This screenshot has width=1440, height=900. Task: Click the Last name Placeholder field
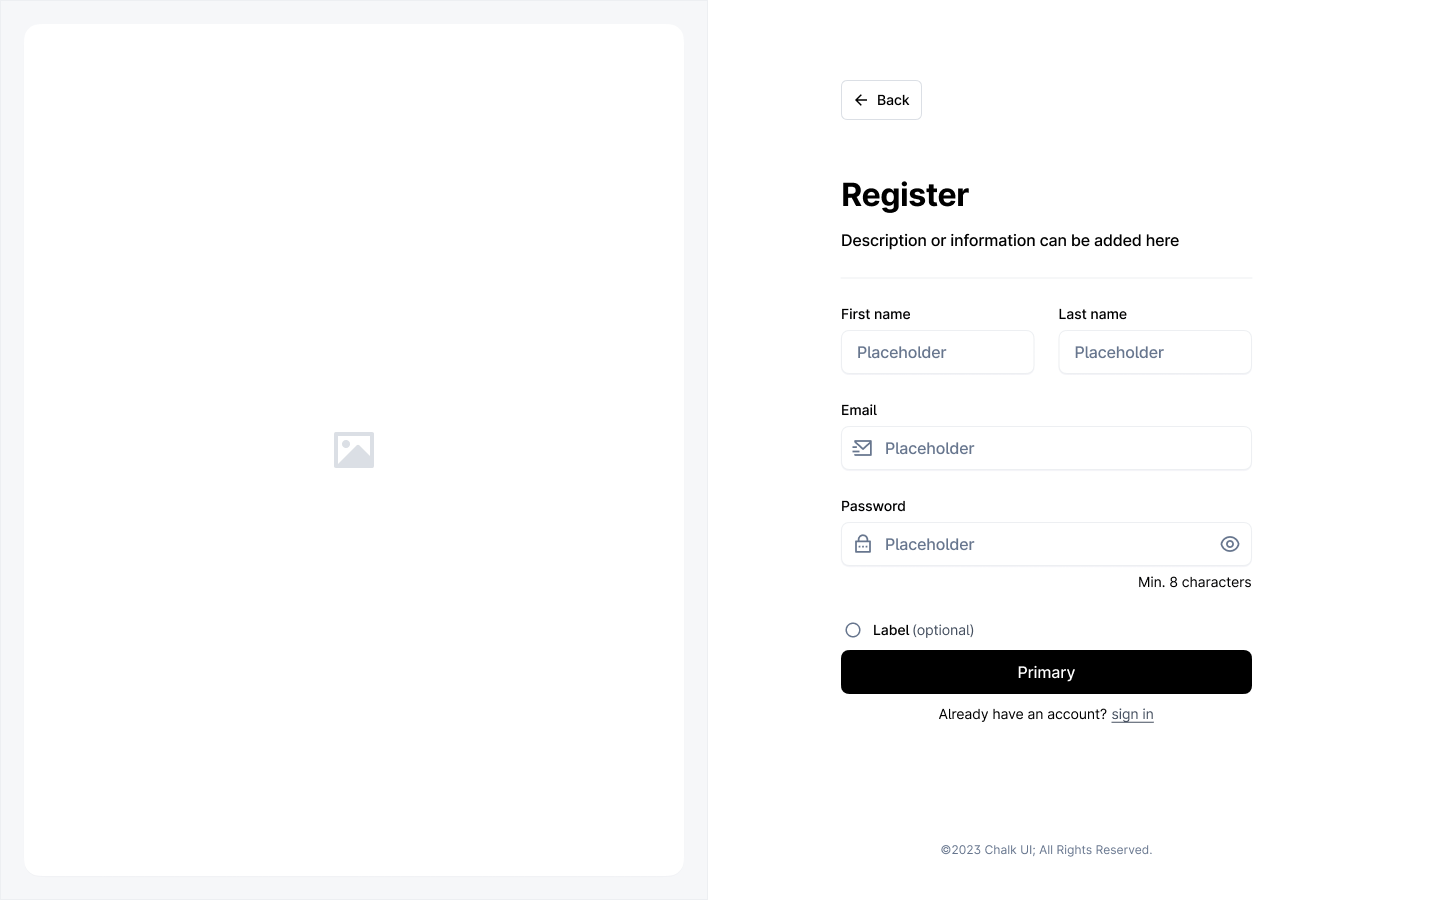click(1154, 352)
